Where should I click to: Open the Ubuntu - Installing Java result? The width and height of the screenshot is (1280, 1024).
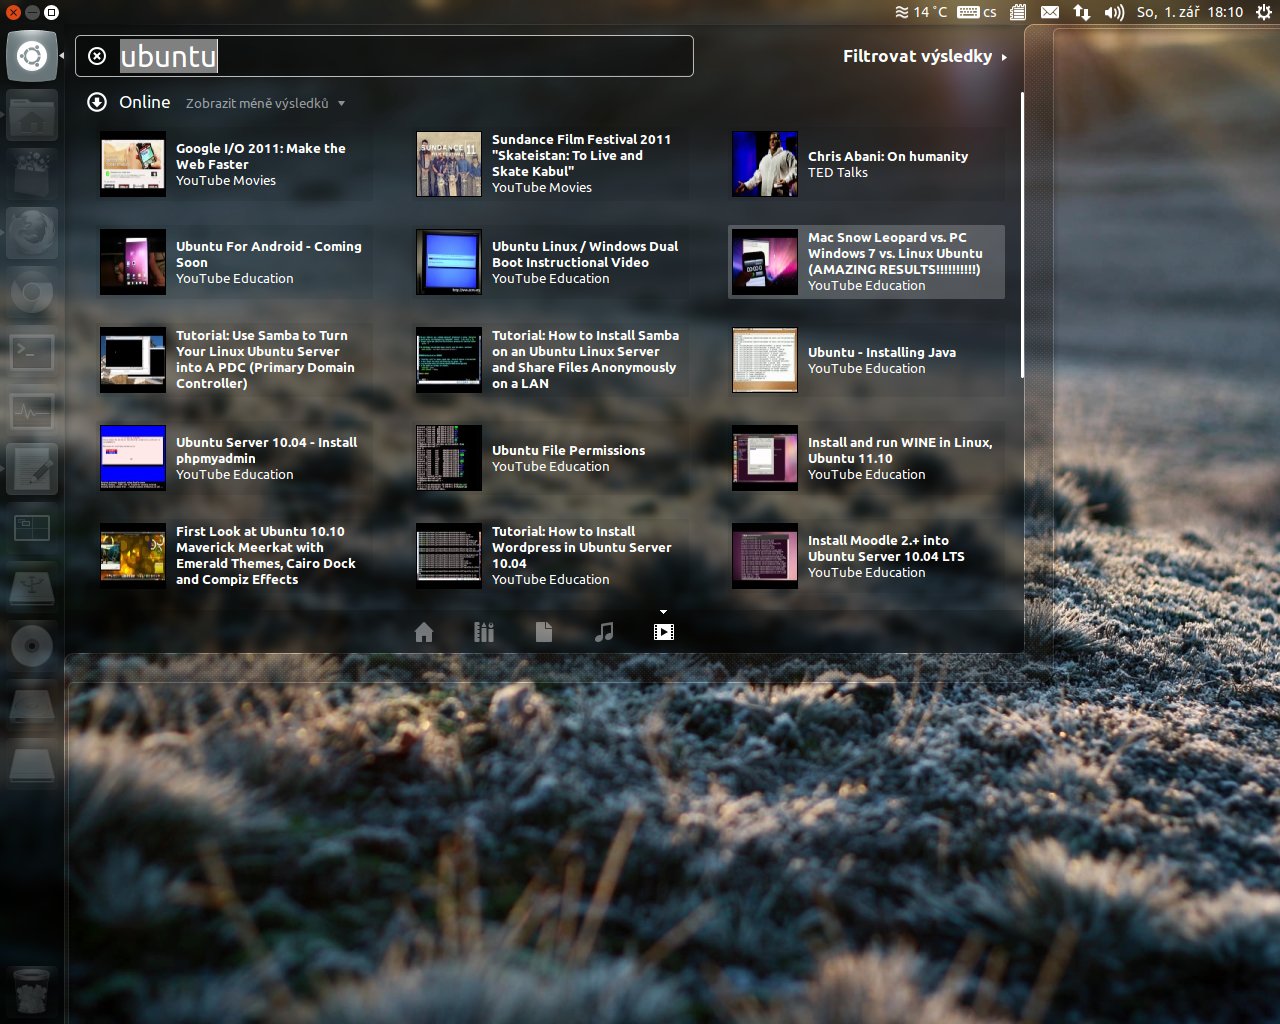[x=881, y=360]
